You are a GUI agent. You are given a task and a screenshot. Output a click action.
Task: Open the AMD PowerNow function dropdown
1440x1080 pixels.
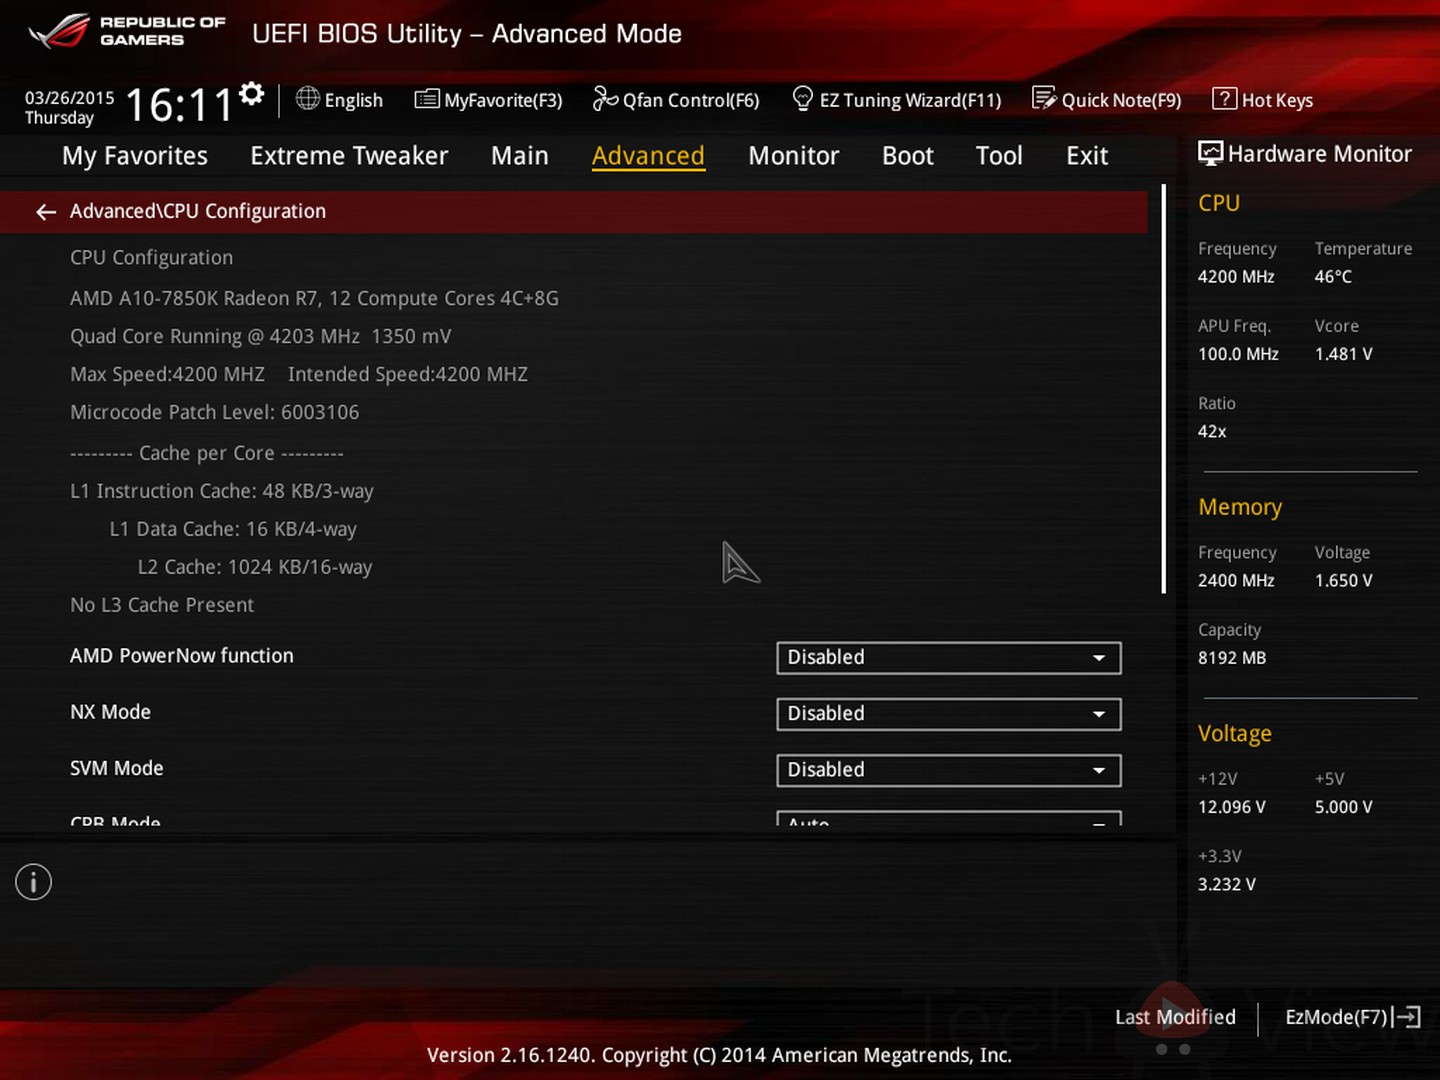click(948, 658)
